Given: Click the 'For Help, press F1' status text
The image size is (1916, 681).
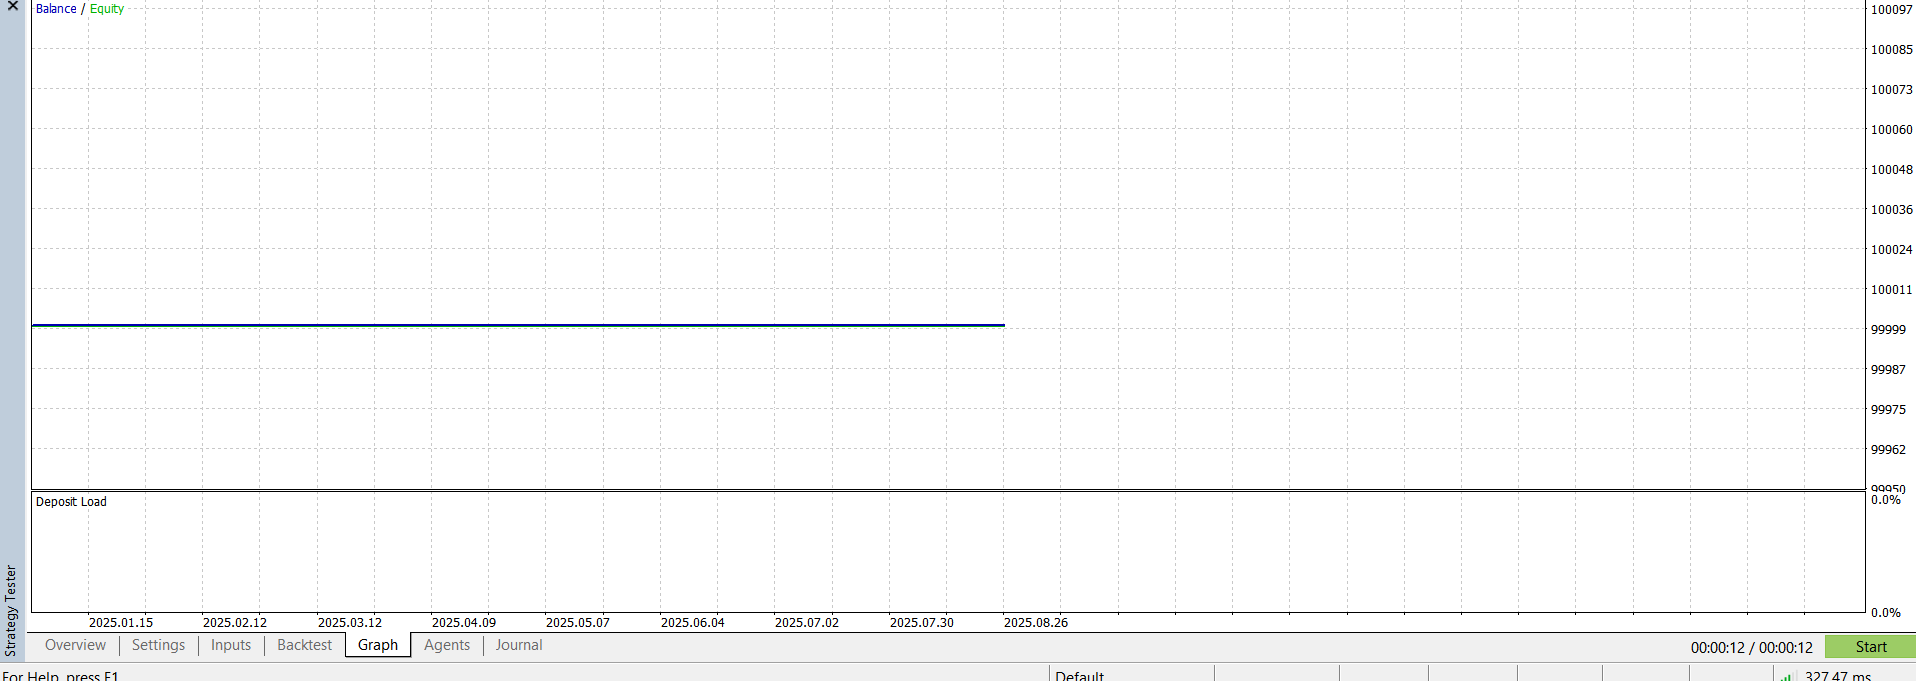Looking at the screenshot, I should pyautogui.click(x=60, y=676).
